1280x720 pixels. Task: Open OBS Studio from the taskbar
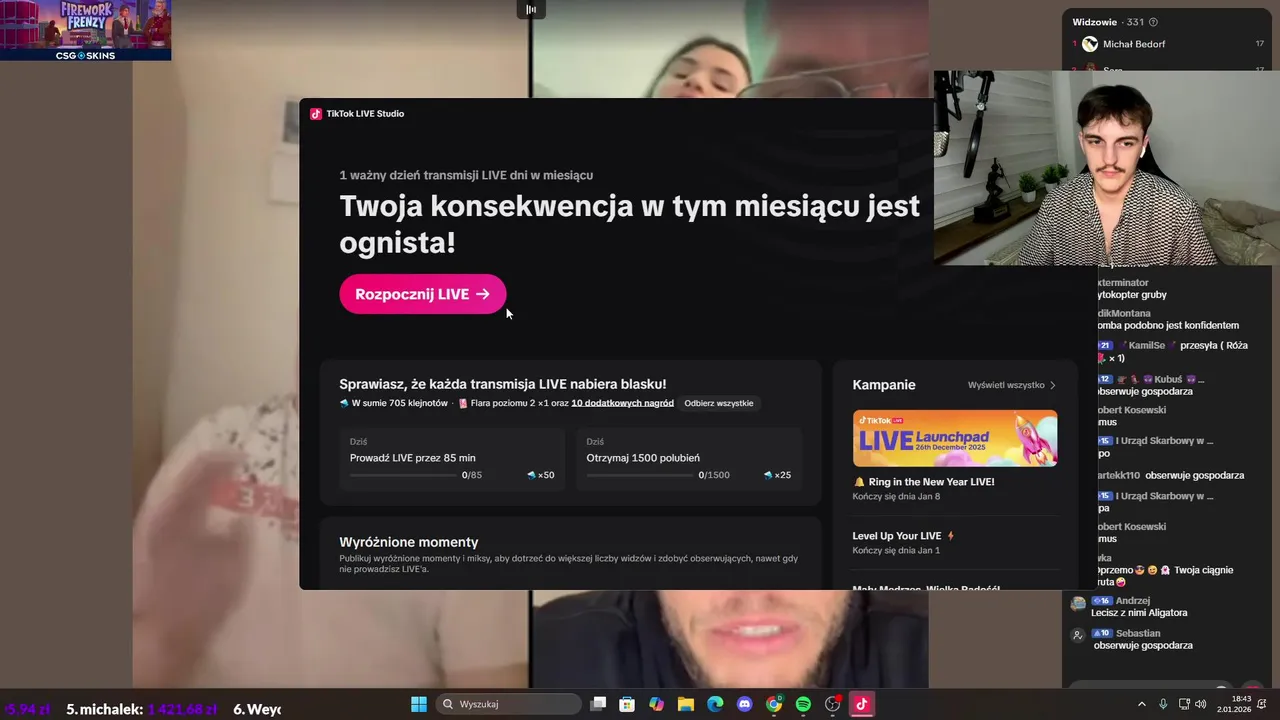point(832,704)
